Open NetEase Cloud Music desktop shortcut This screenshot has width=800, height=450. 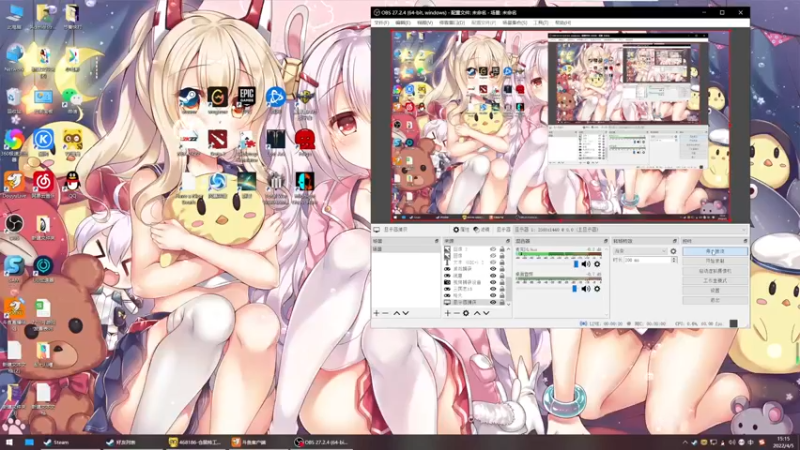[43, 185]
